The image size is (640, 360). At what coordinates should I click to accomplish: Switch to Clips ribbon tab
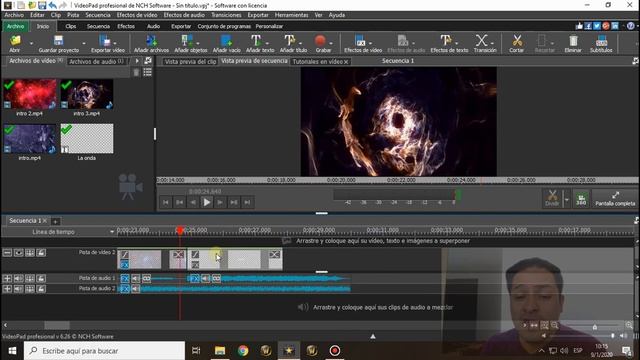point(71,26)
